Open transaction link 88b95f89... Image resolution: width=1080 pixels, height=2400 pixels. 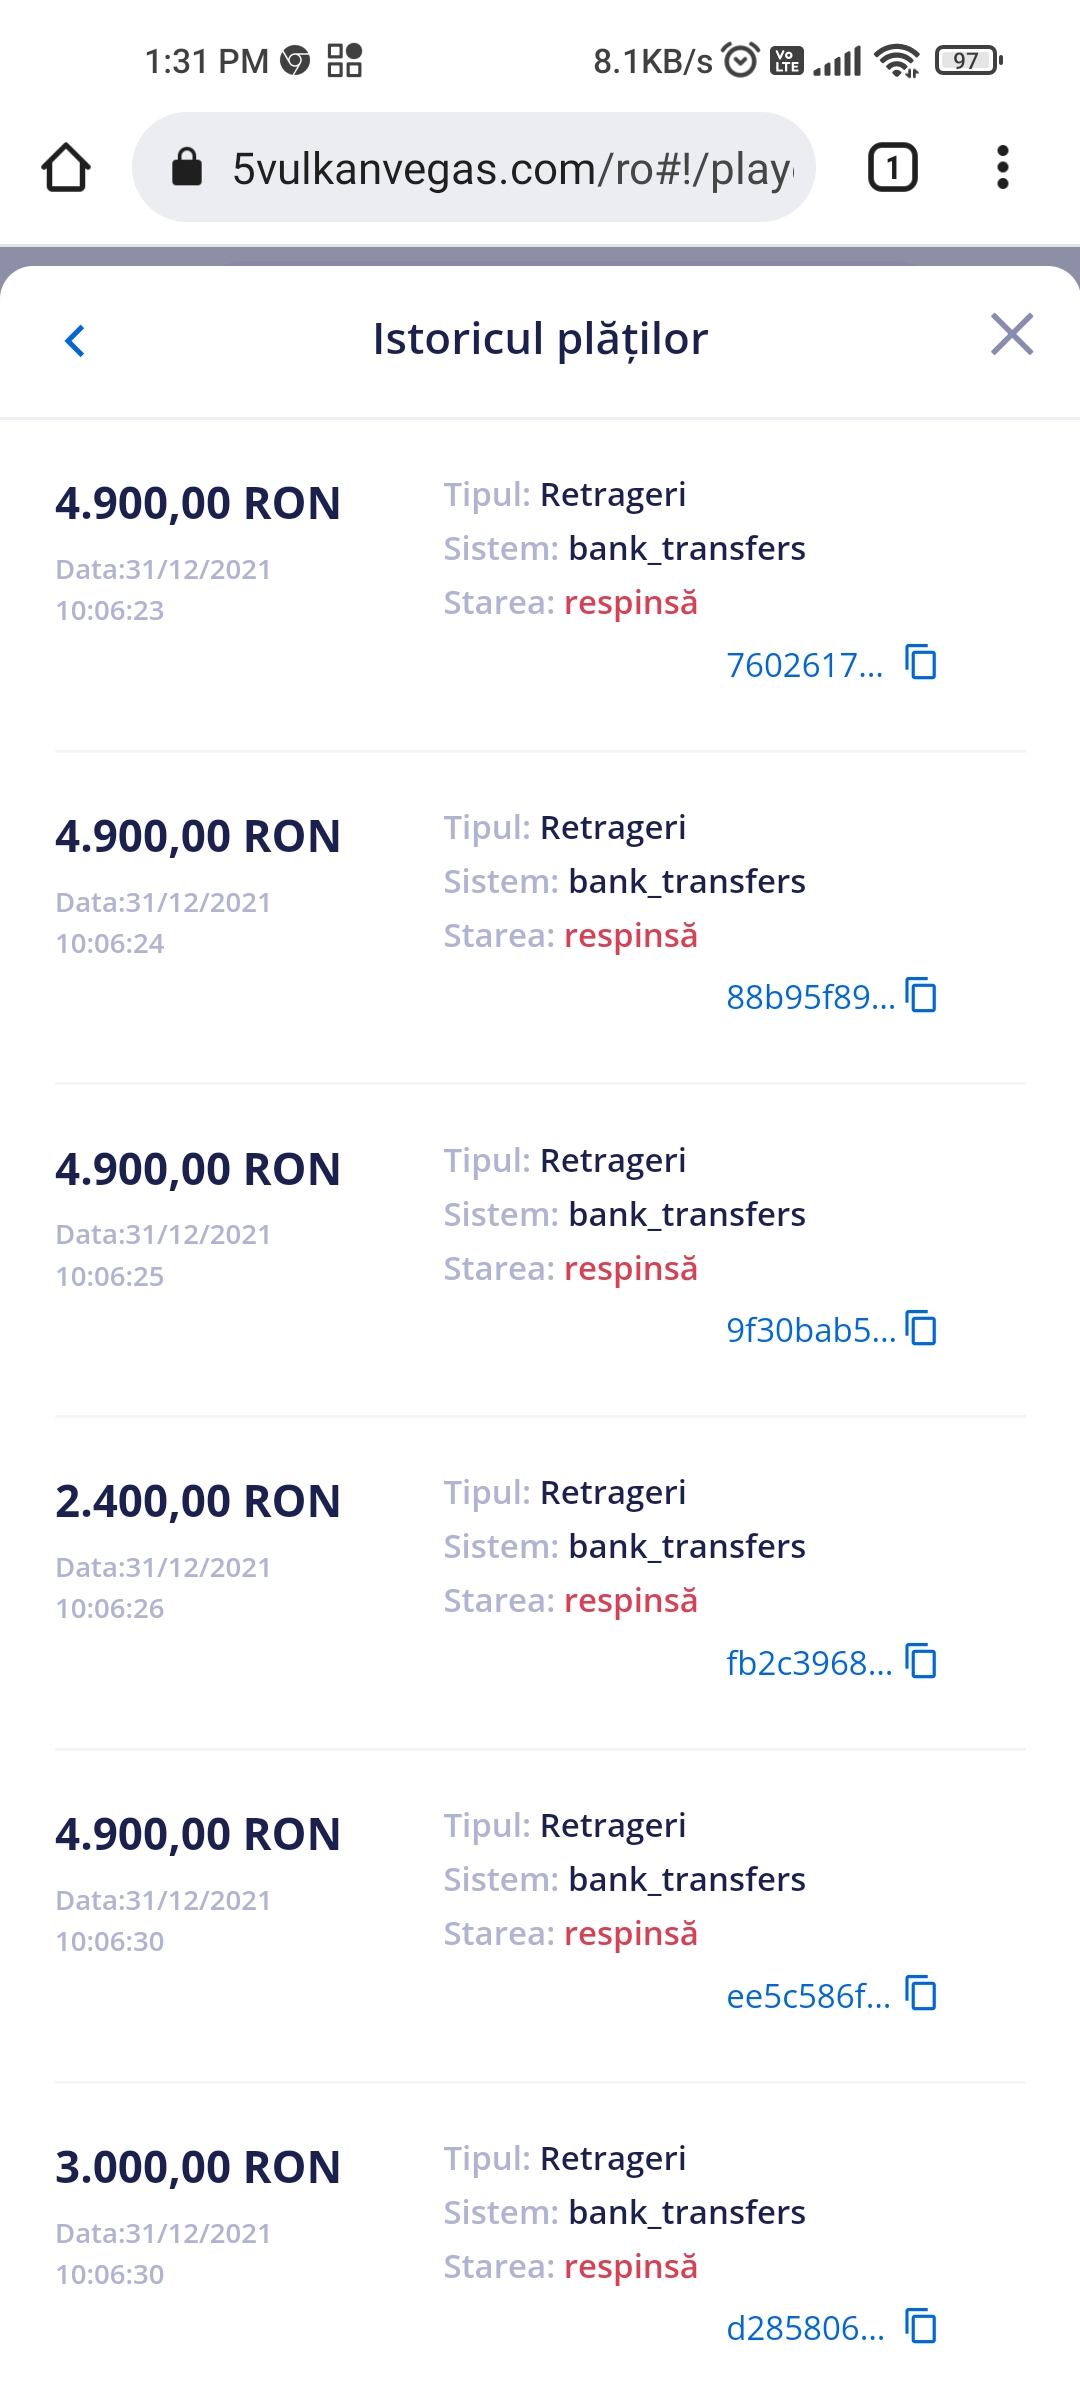(x=810, y=998)
